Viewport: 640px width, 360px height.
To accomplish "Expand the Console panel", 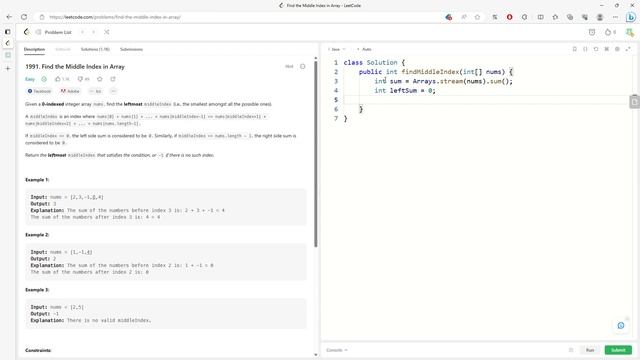I will [x=337, y=350].
